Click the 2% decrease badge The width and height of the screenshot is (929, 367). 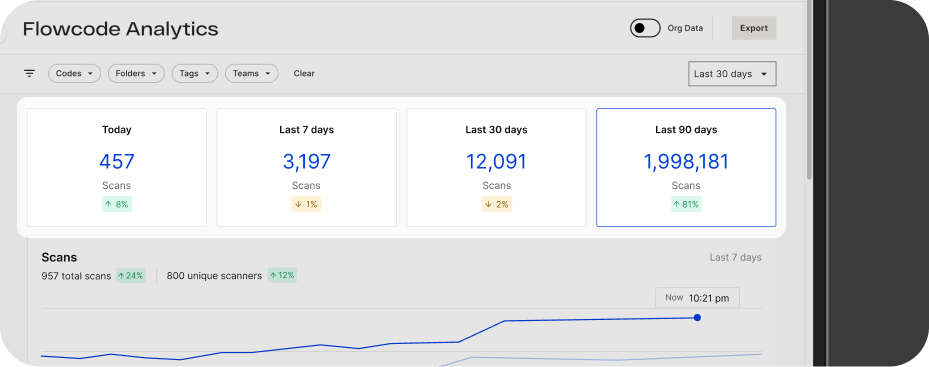(x=496, y=204)
